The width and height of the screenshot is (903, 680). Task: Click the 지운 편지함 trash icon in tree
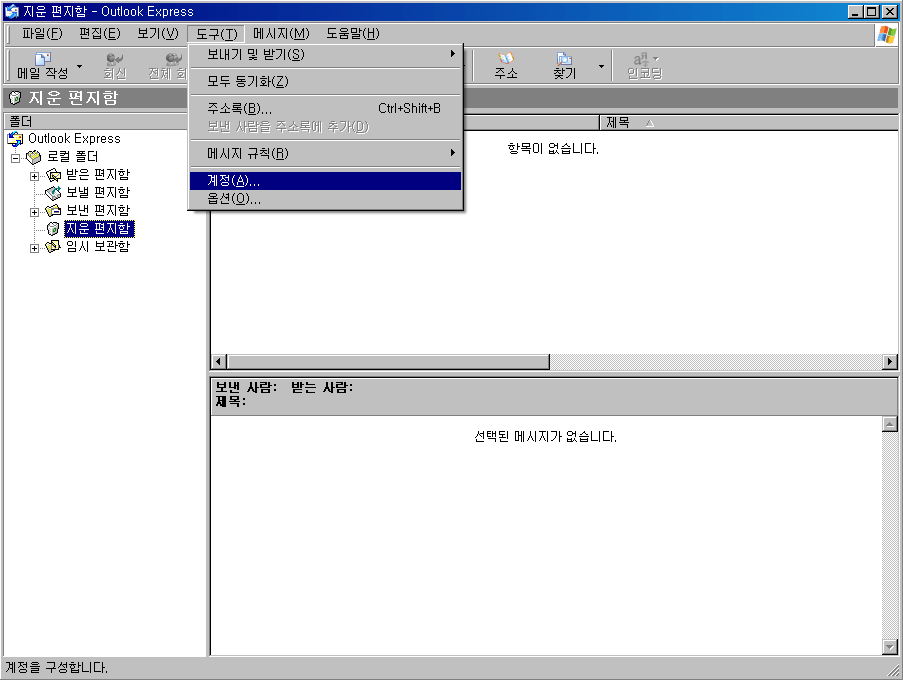[53, 229]
